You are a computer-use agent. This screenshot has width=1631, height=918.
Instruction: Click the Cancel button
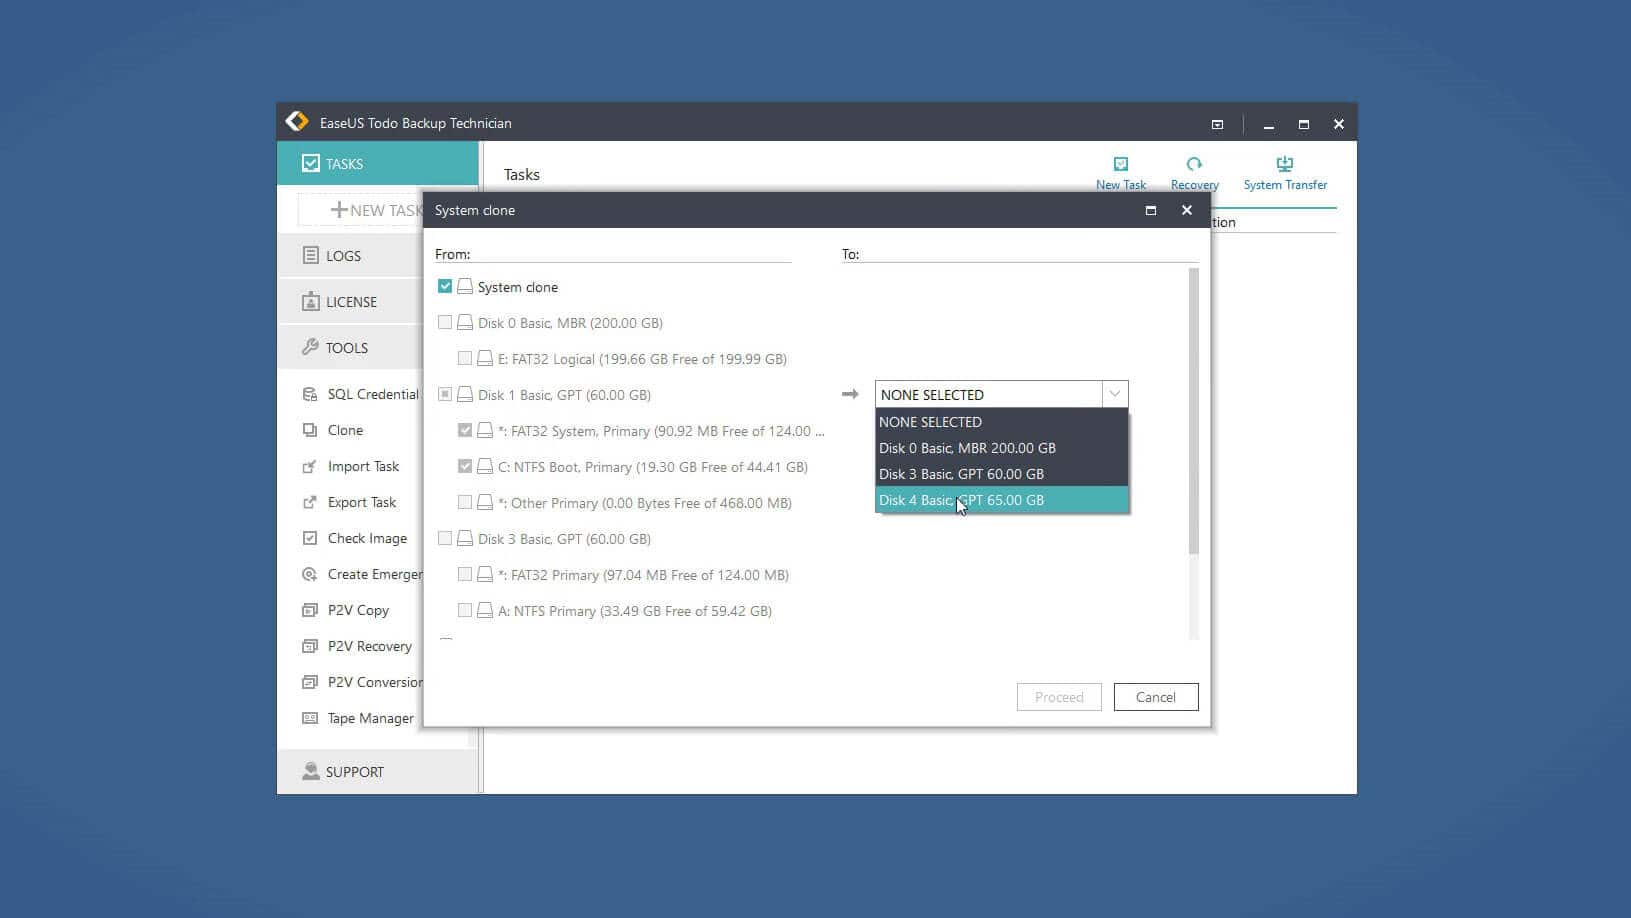click(1156, 697)
